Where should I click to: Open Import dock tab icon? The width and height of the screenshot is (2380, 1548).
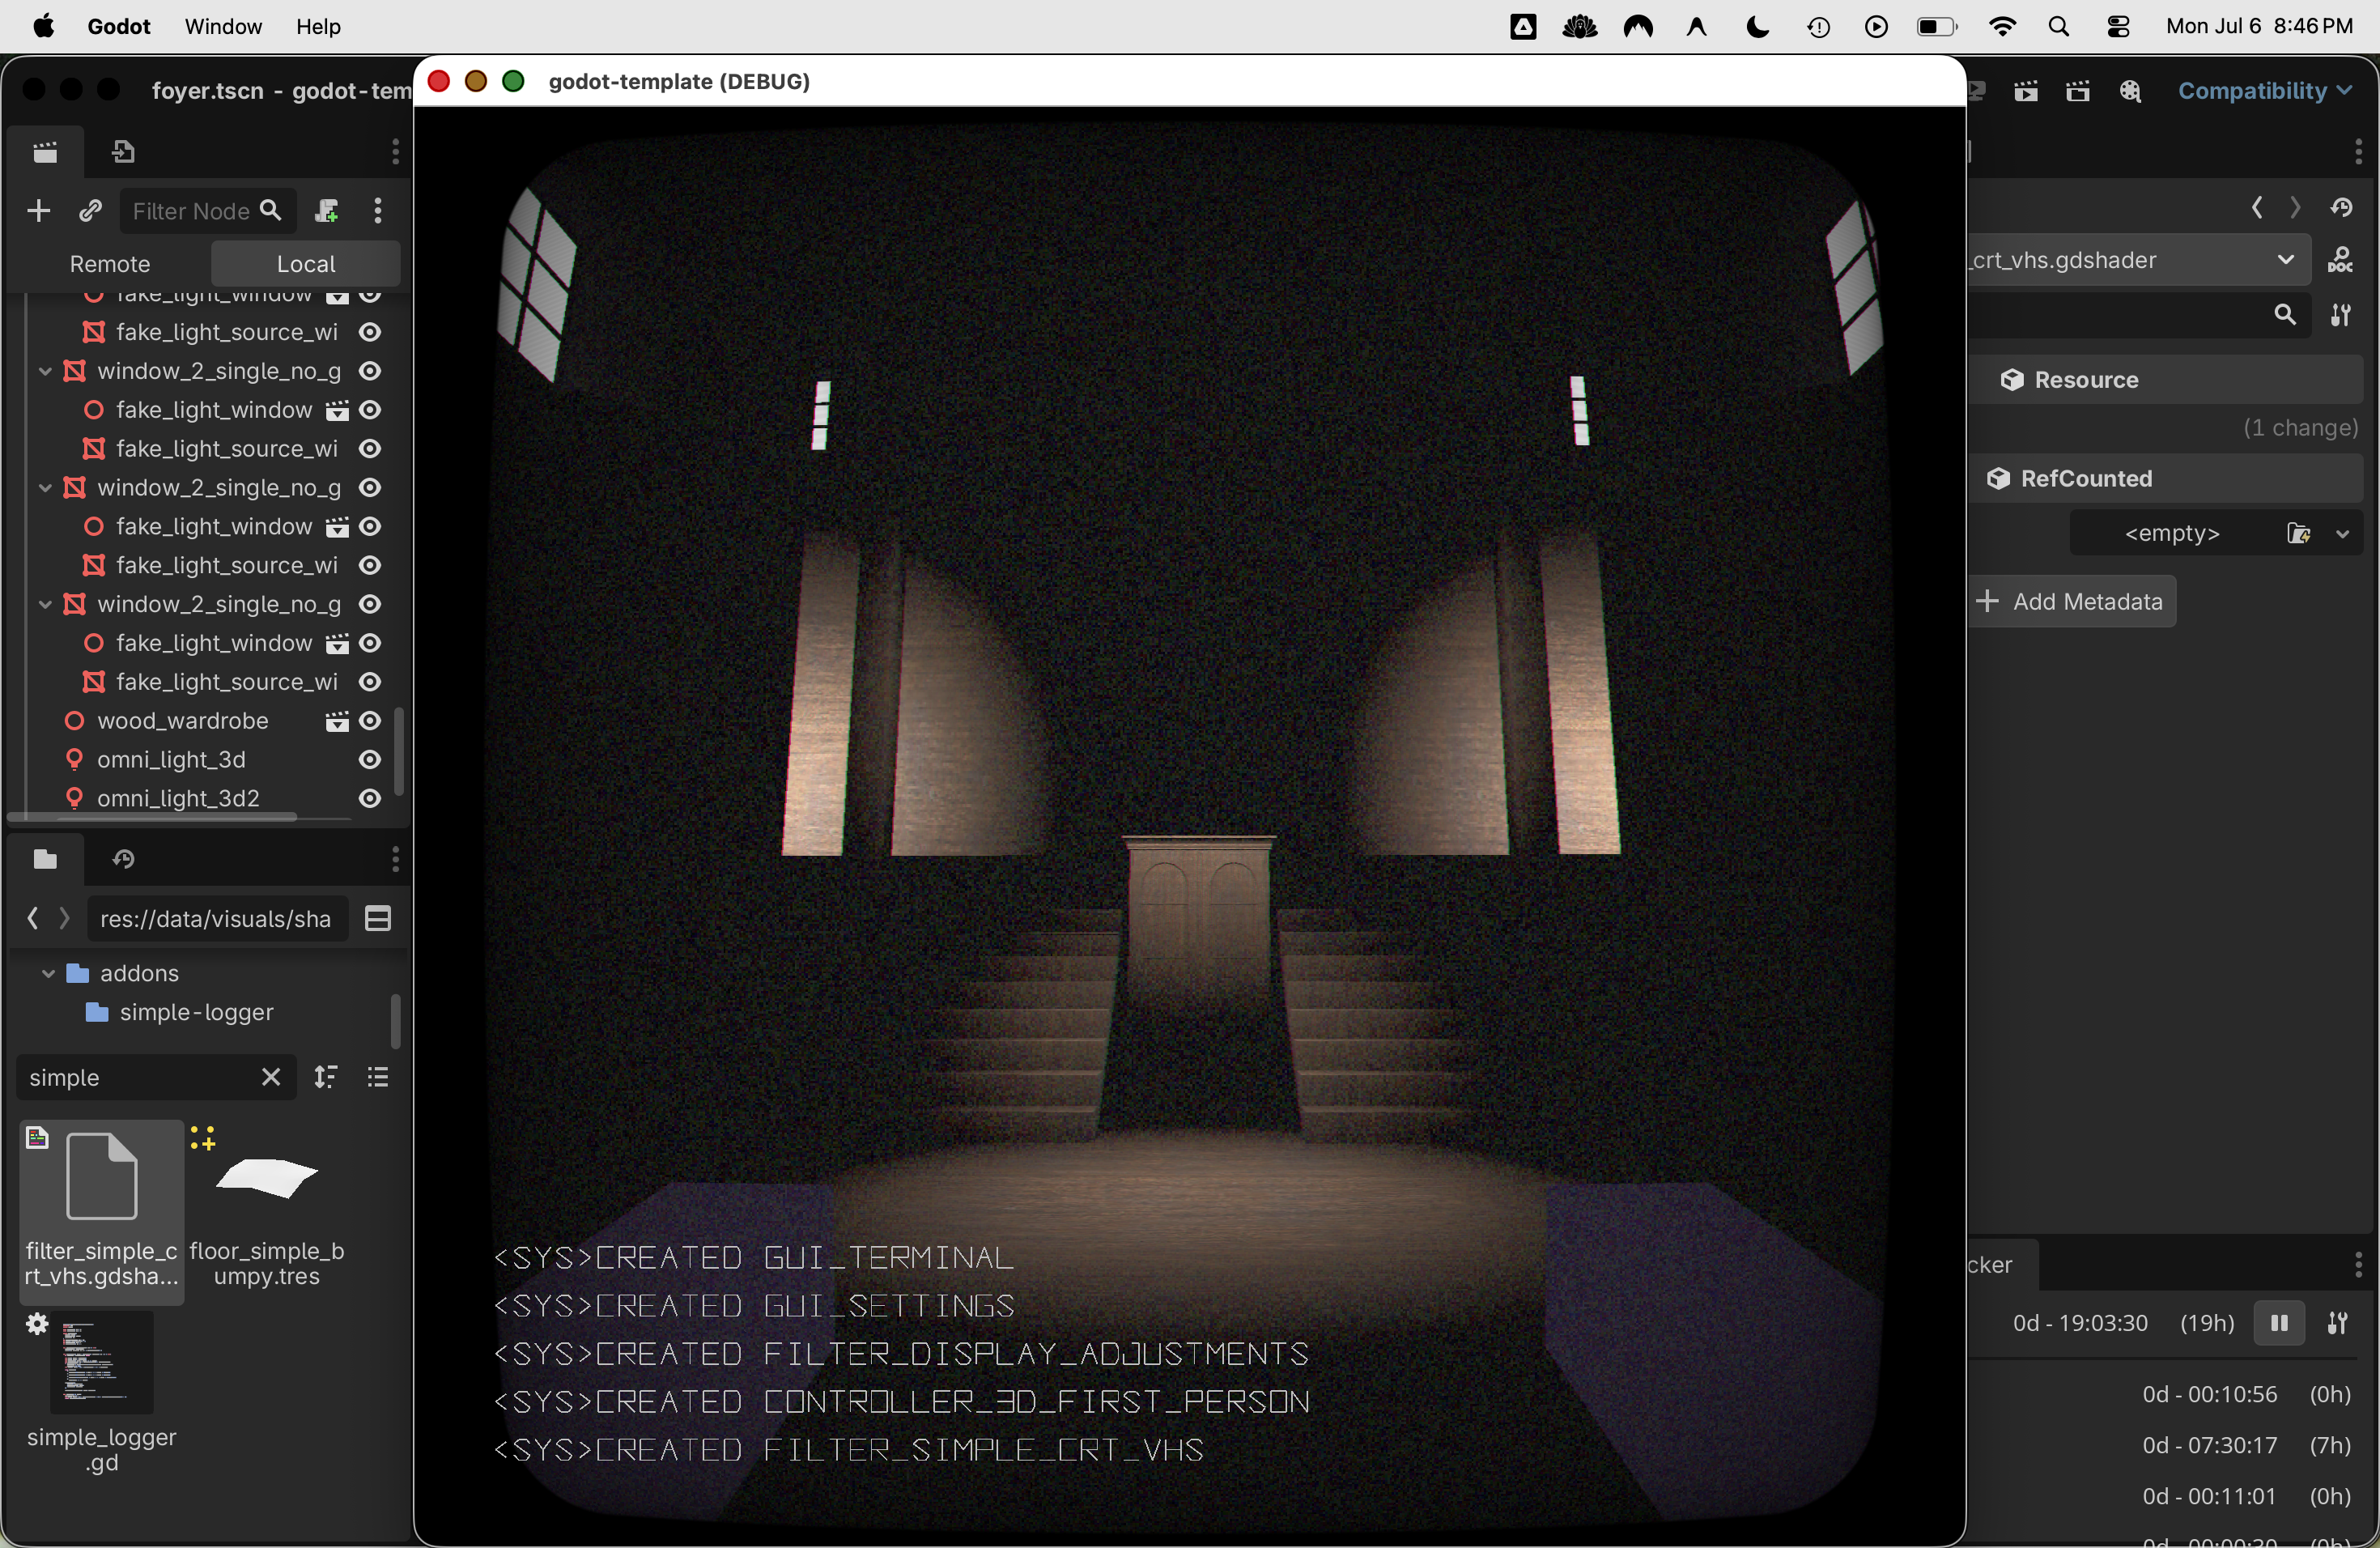pyautogui.click(x=124, y=152)
